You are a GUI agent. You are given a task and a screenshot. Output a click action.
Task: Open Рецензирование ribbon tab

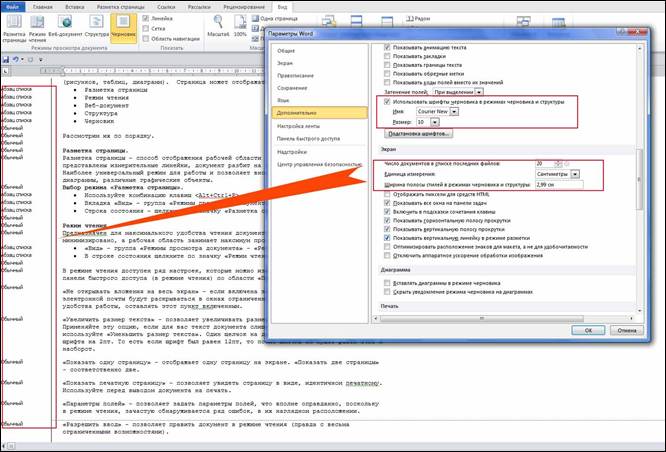[246, 7]
